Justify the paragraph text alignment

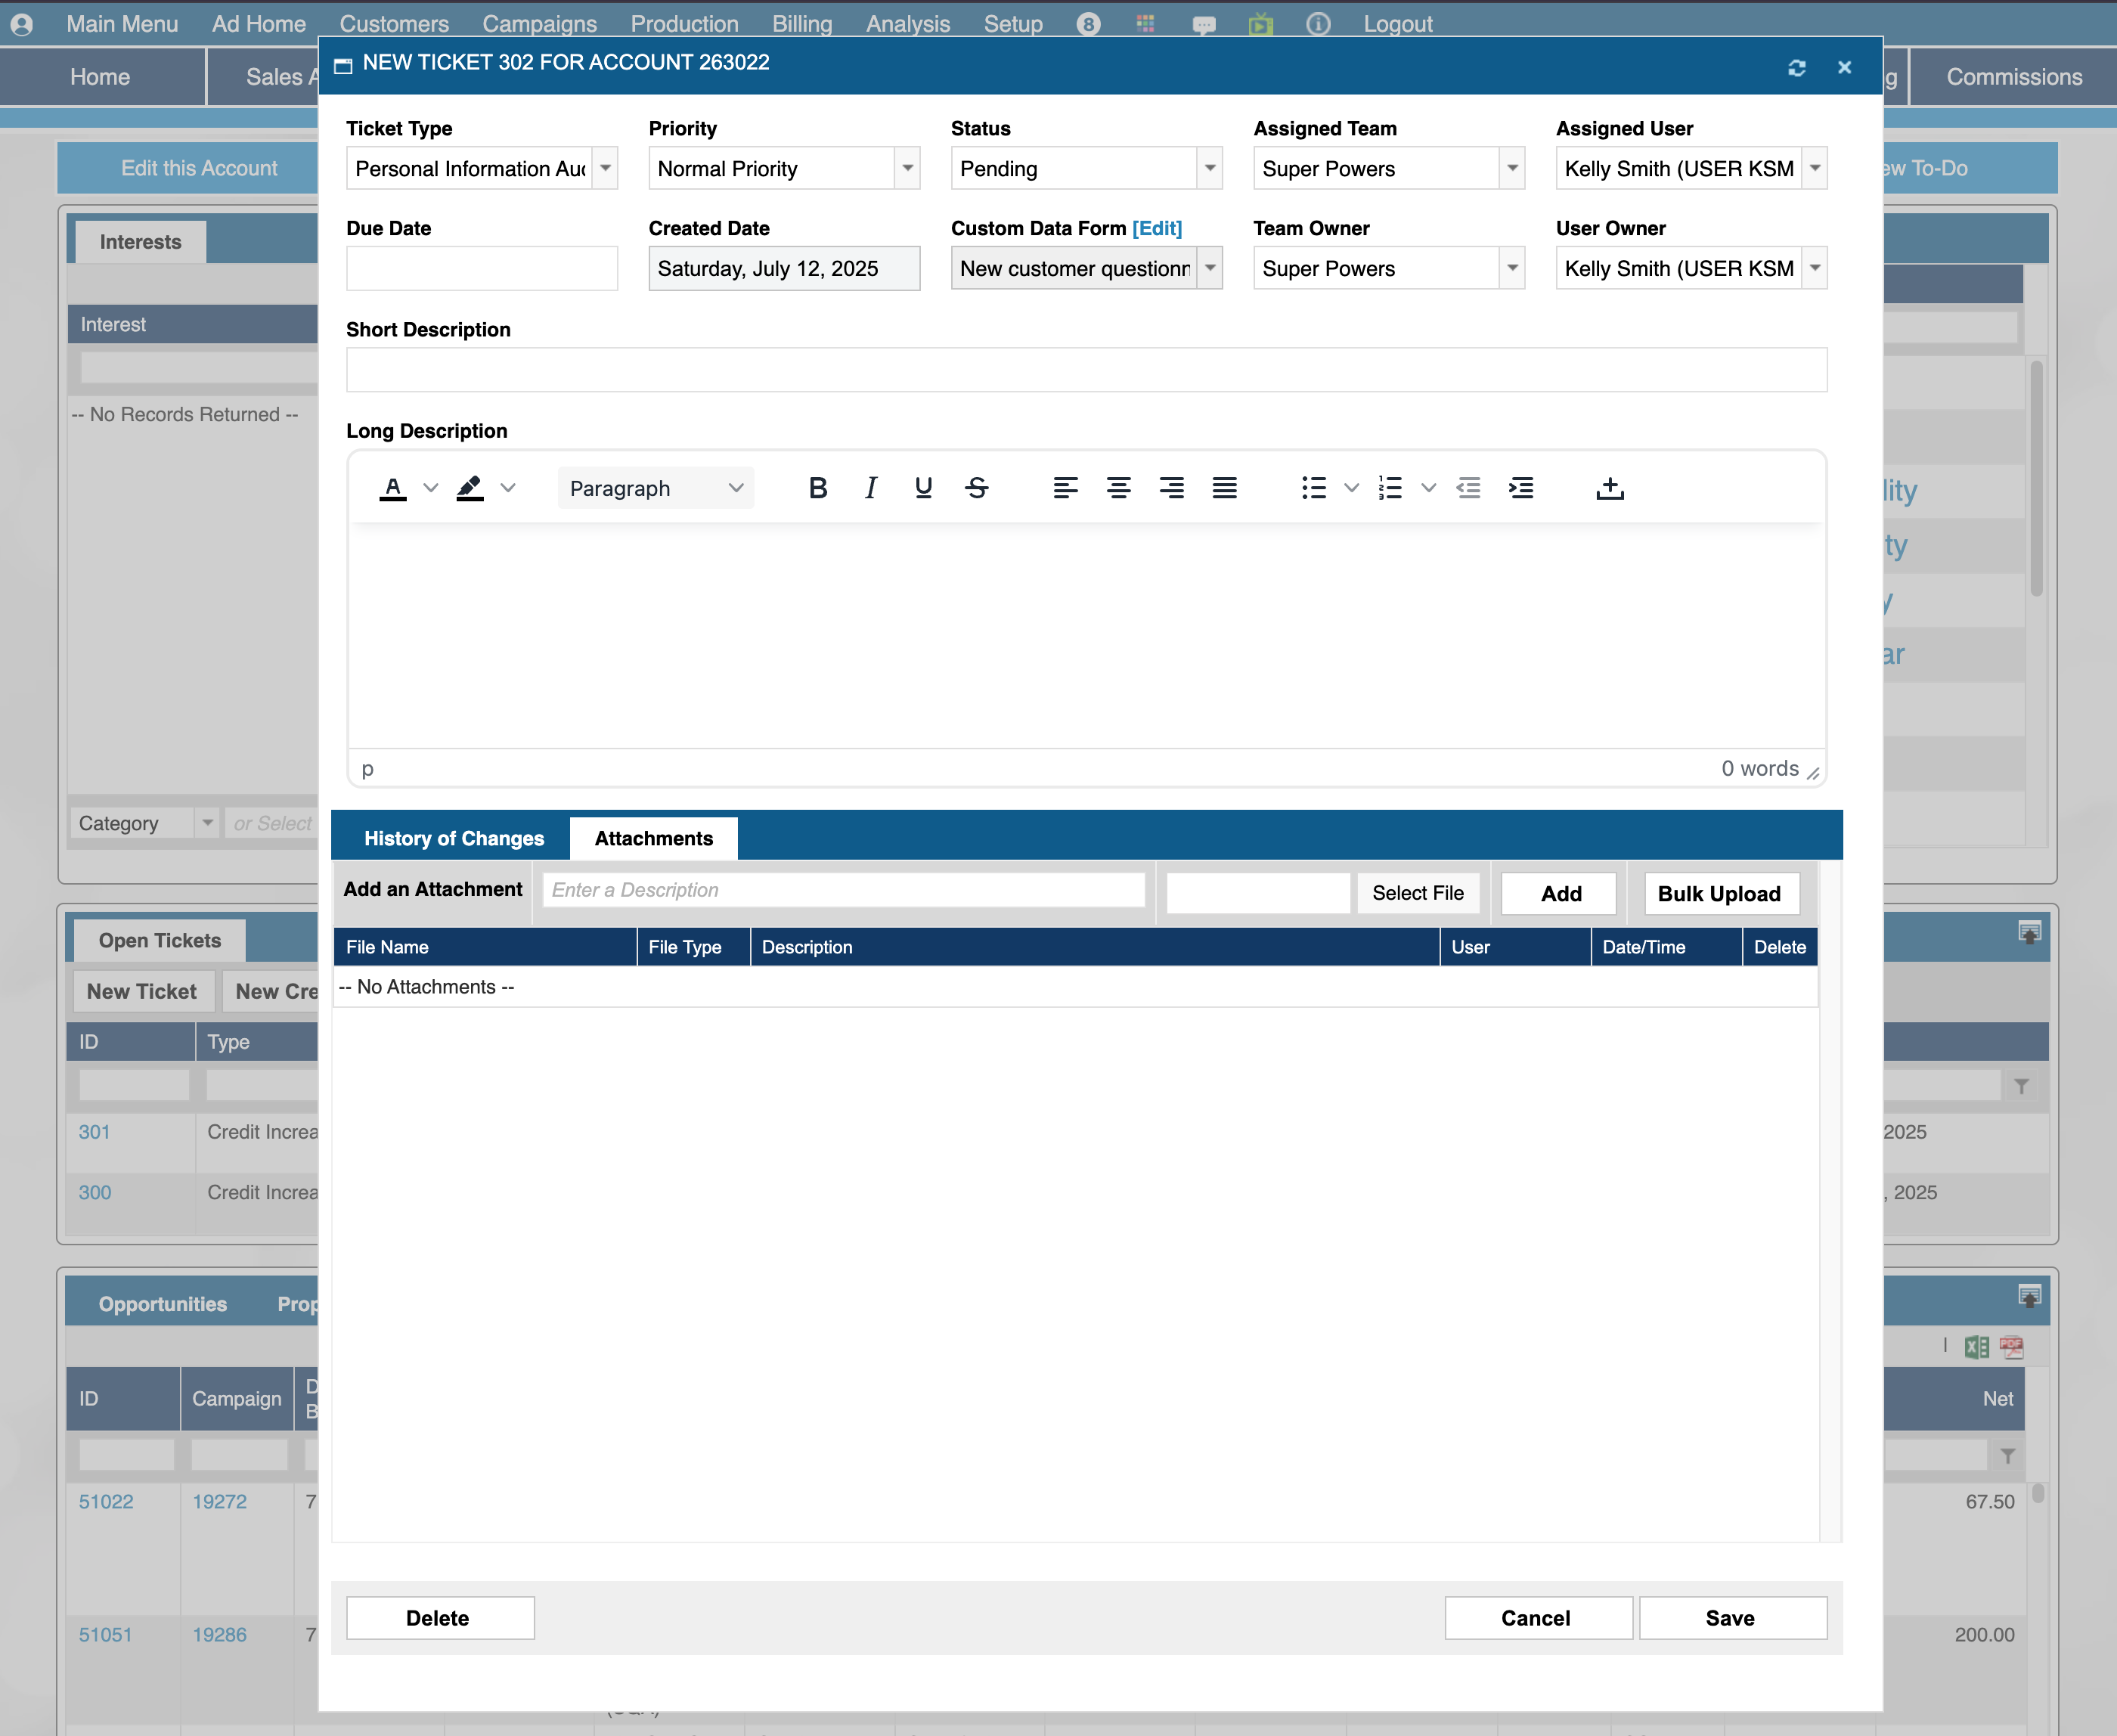(x=1224, y=488)
